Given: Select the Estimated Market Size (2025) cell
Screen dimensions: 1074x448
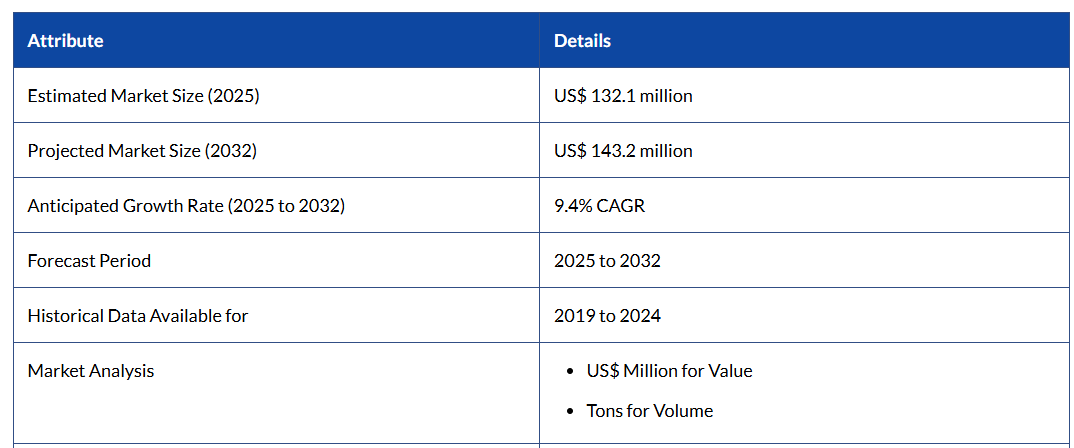Looking at the screenshot, I should 144,96.
